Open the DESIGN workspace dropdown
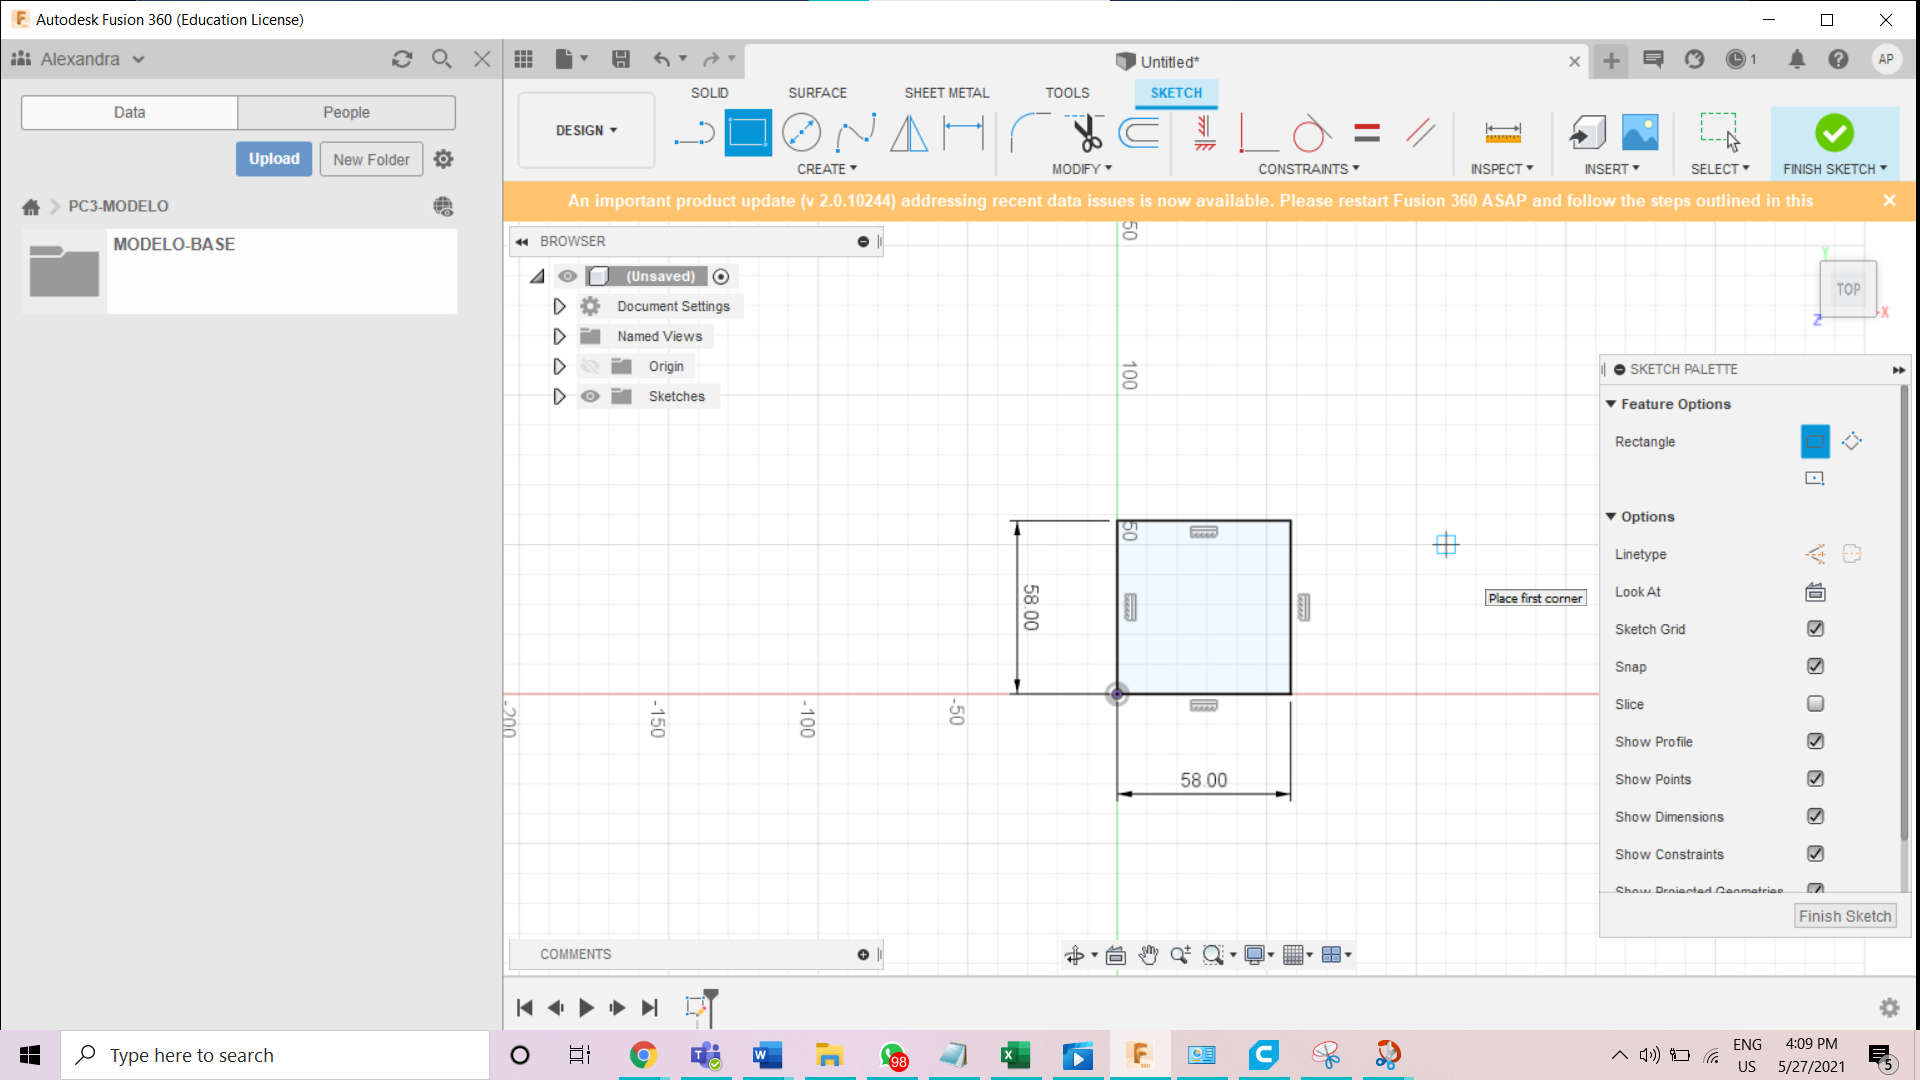1920x1080 pixels. point(586,131)
